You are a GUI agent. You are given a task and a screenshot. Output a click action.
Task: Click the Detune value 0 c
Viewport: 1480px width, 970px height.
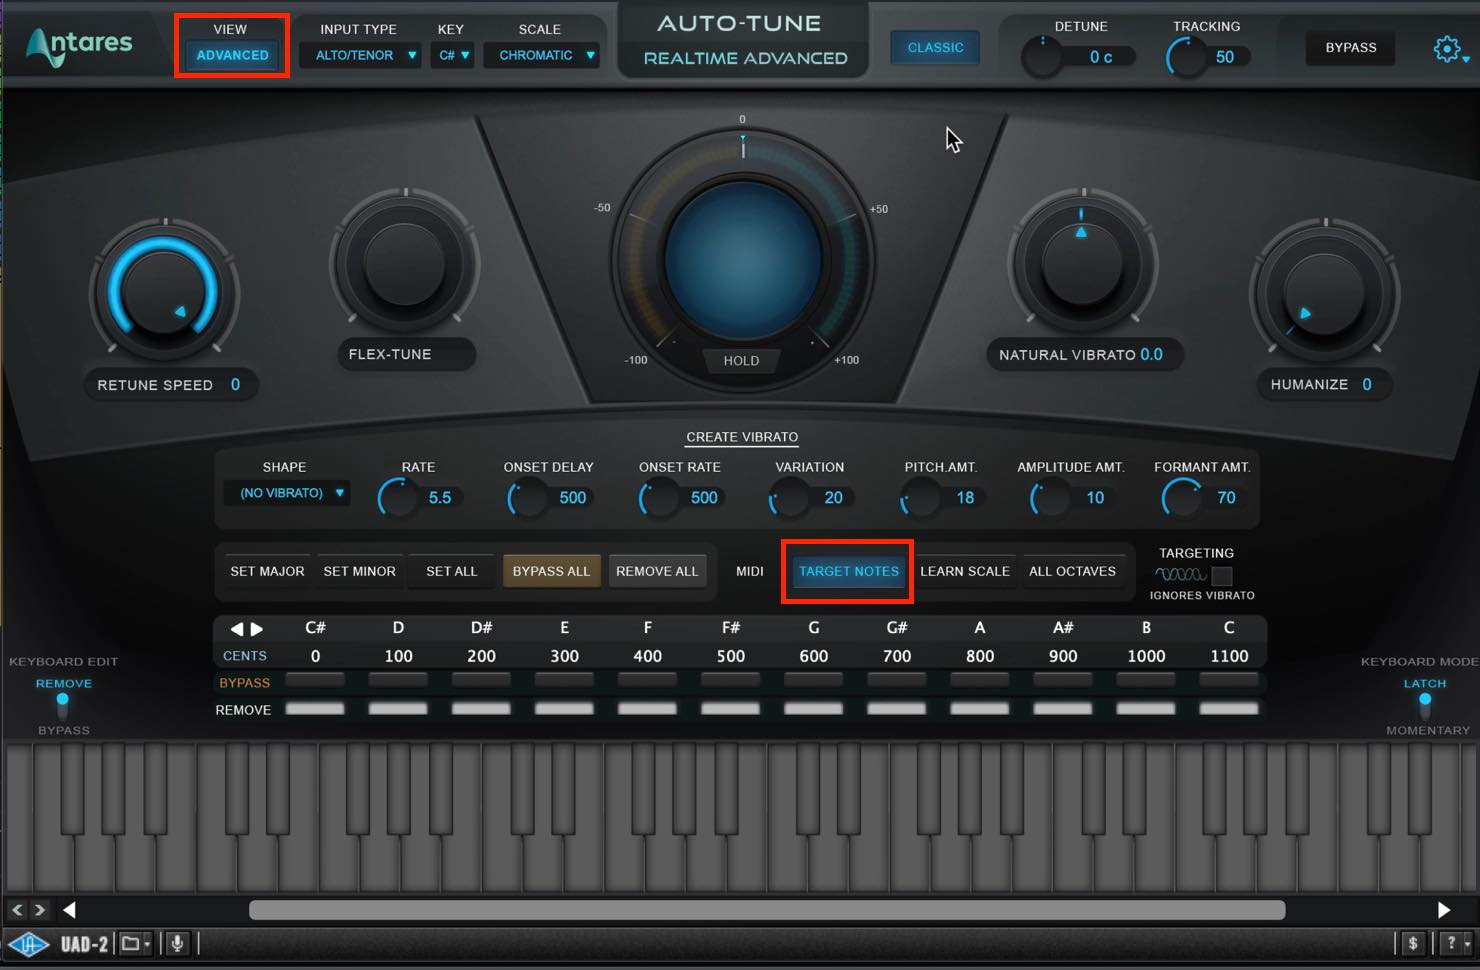point(1101,57)
